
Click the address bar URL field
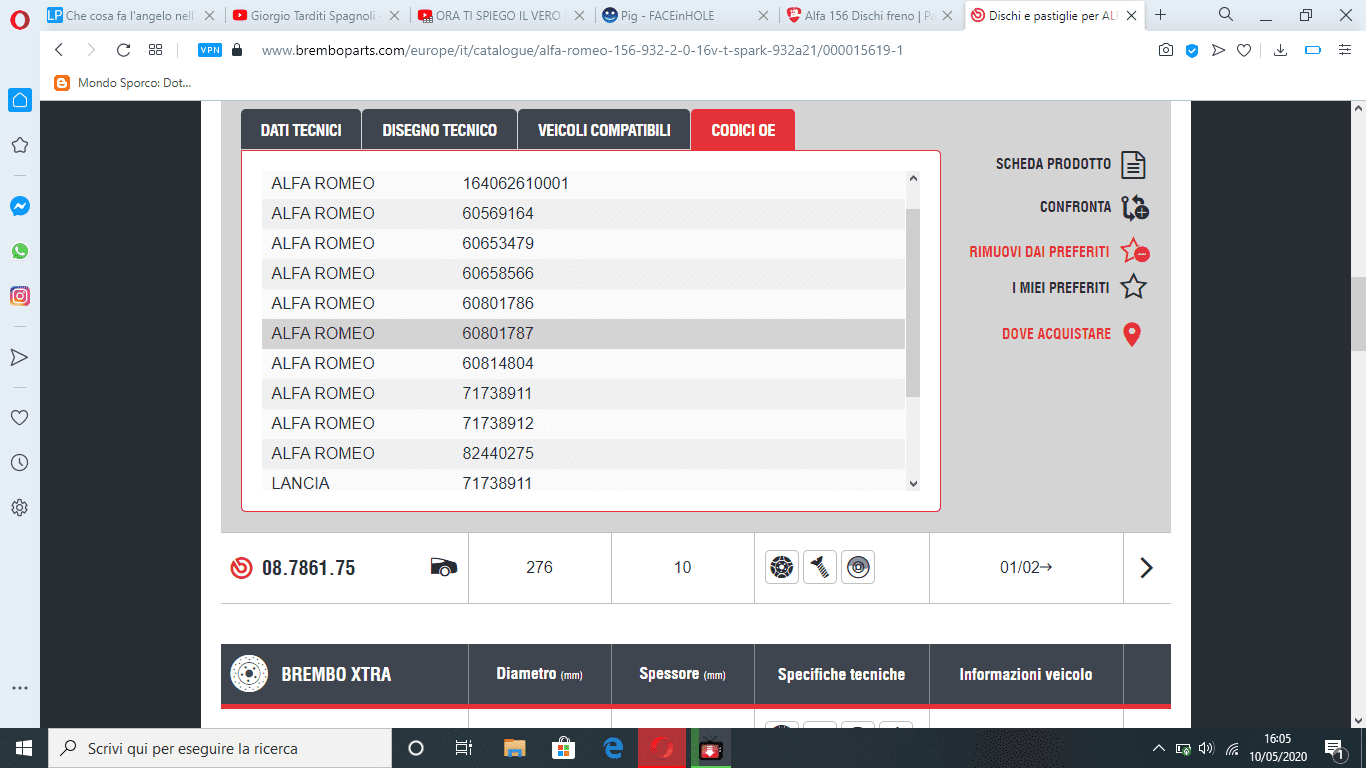(x=580, y=50)
